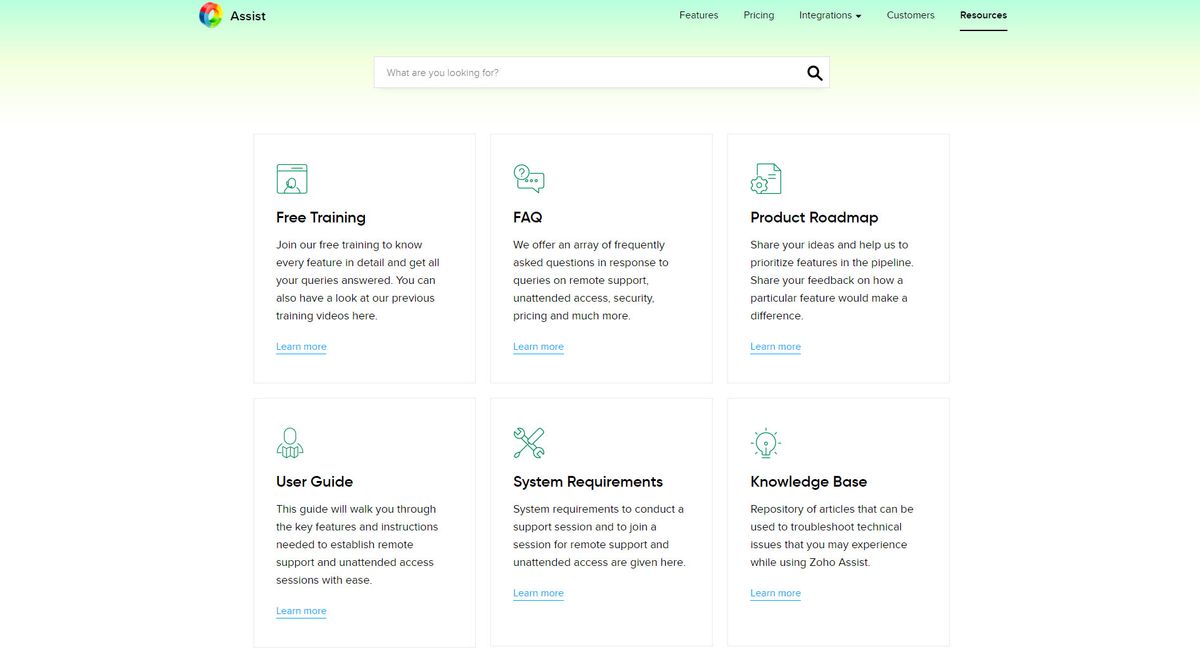Open Learn more under System Requirements
The width and height of the screenshot is (1200, 654).
point(538,592)
